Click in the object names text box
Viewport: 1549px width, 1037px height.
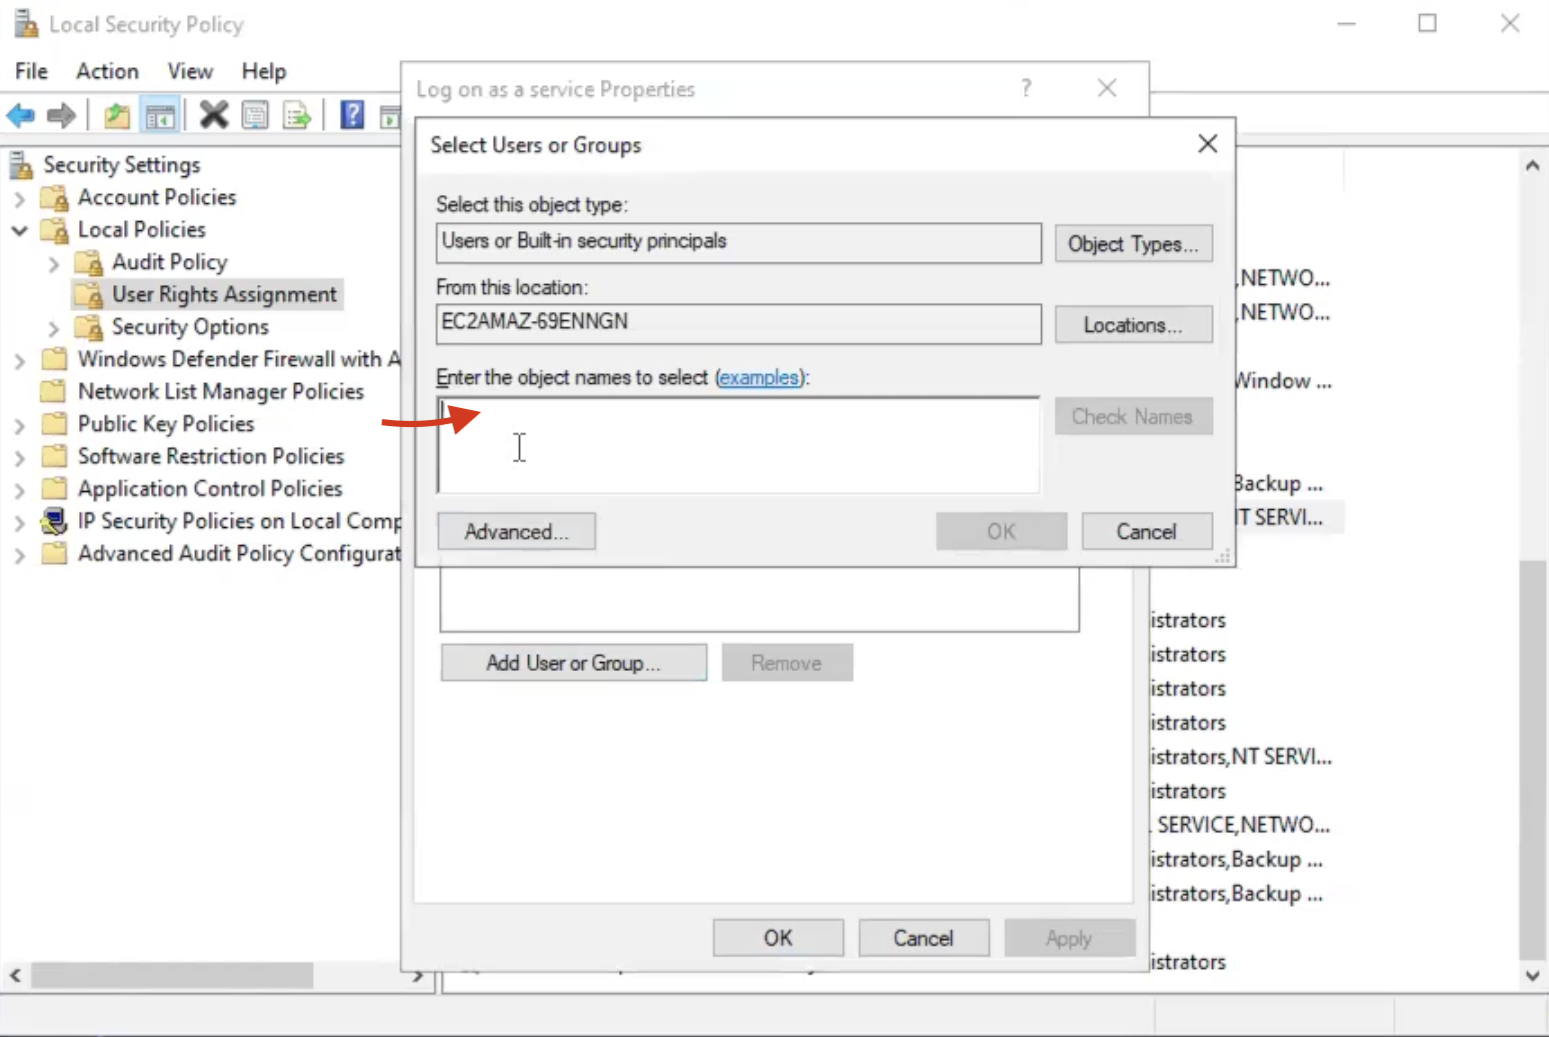(738, 446)
